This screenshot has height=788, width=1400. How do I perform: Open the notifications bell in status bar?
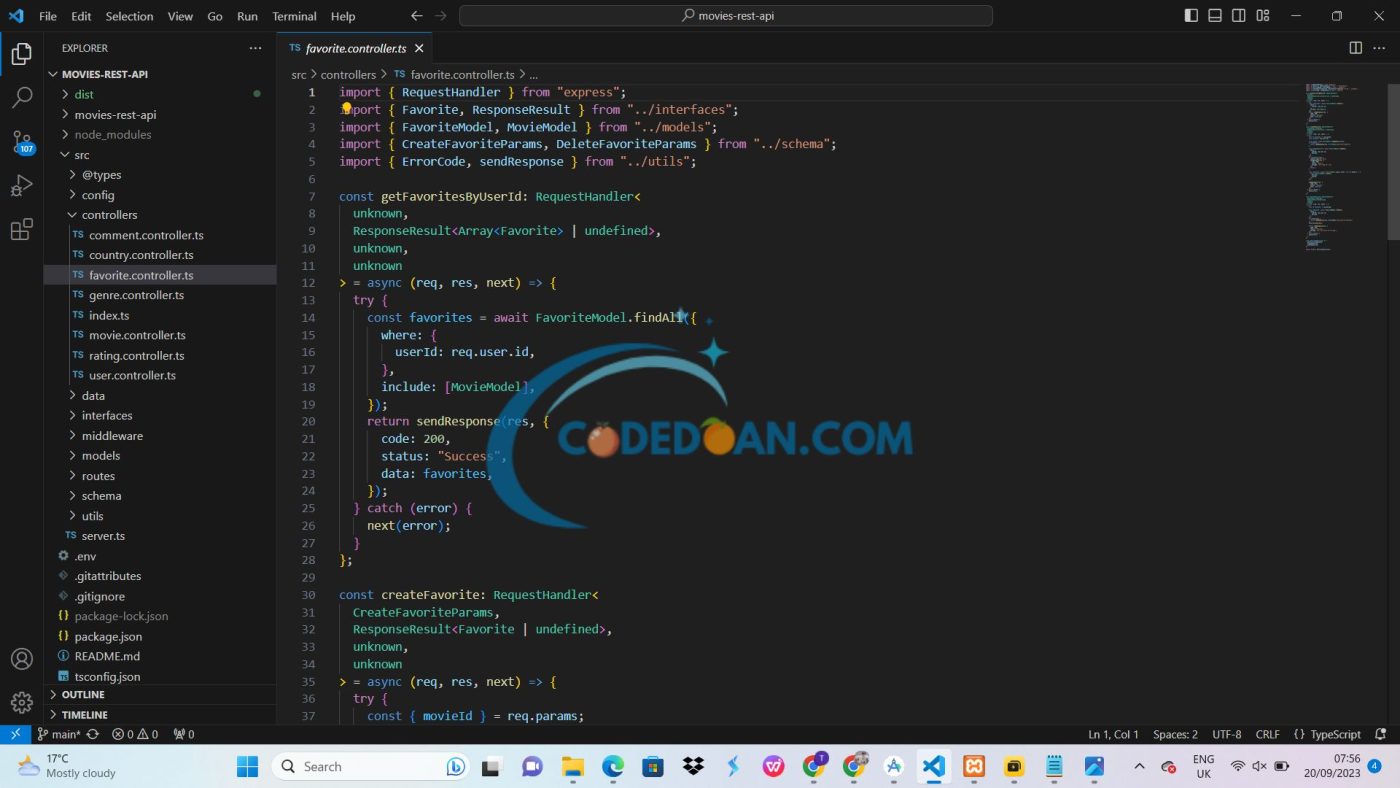(1382, 734)
